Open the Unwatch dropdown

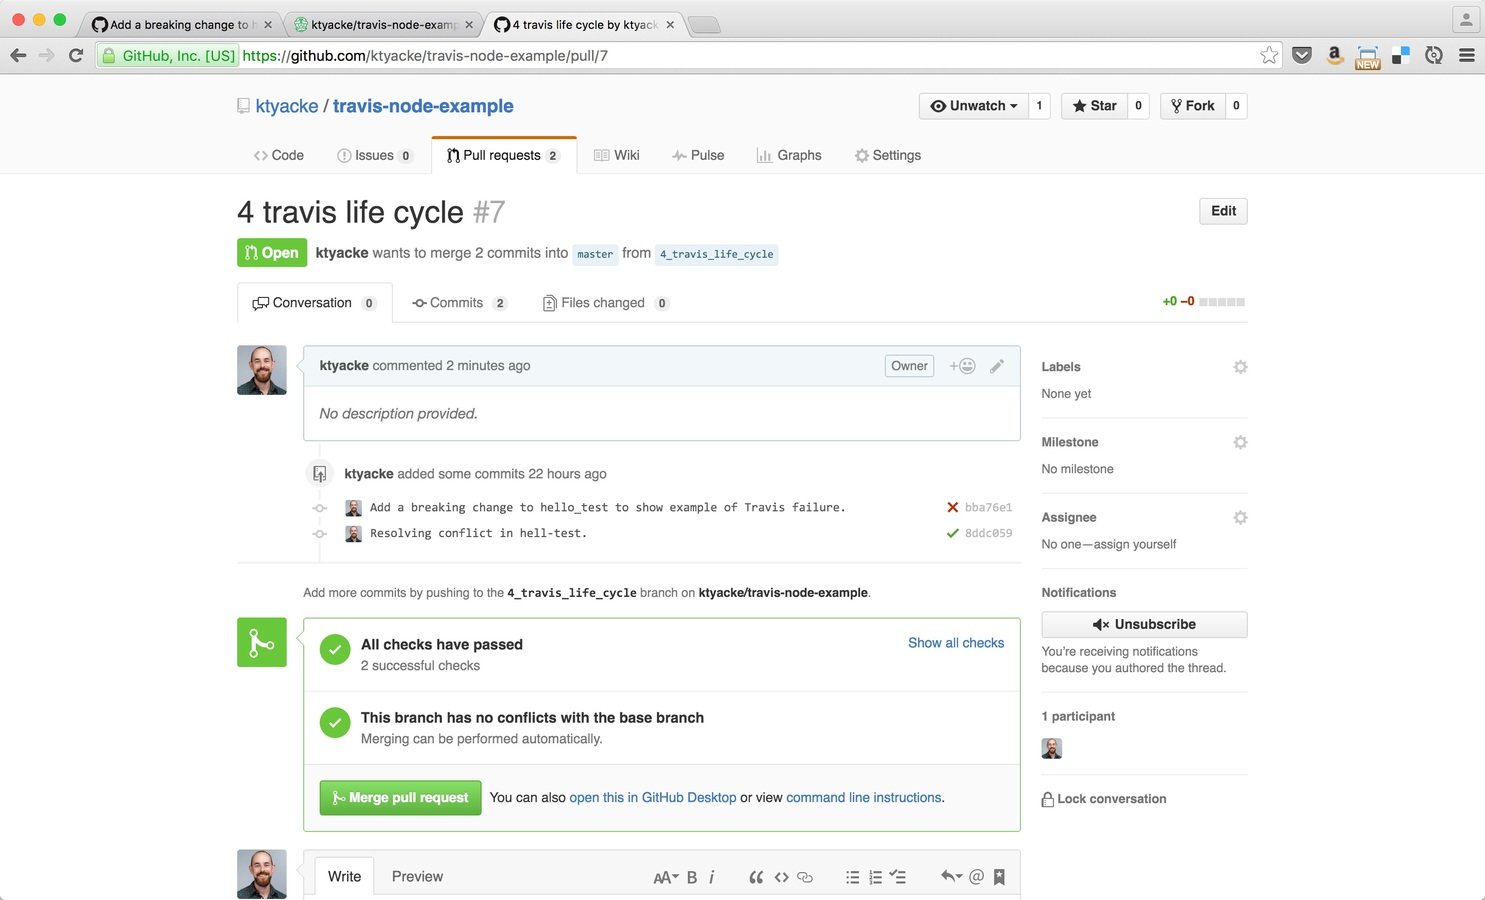click(x=974, y=106)
